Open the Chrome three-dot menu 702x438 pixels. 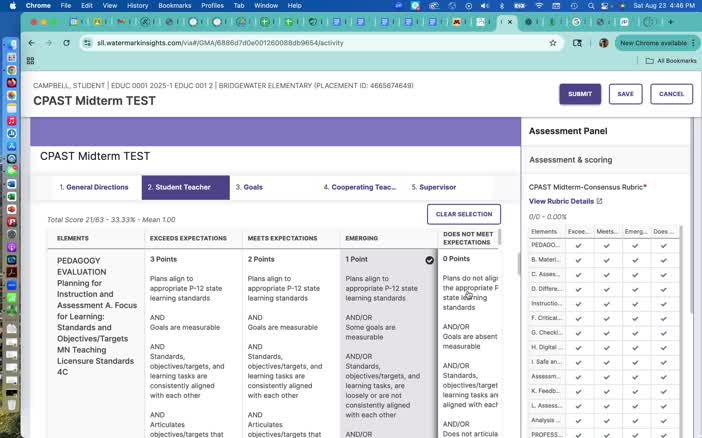pos(693,43)
